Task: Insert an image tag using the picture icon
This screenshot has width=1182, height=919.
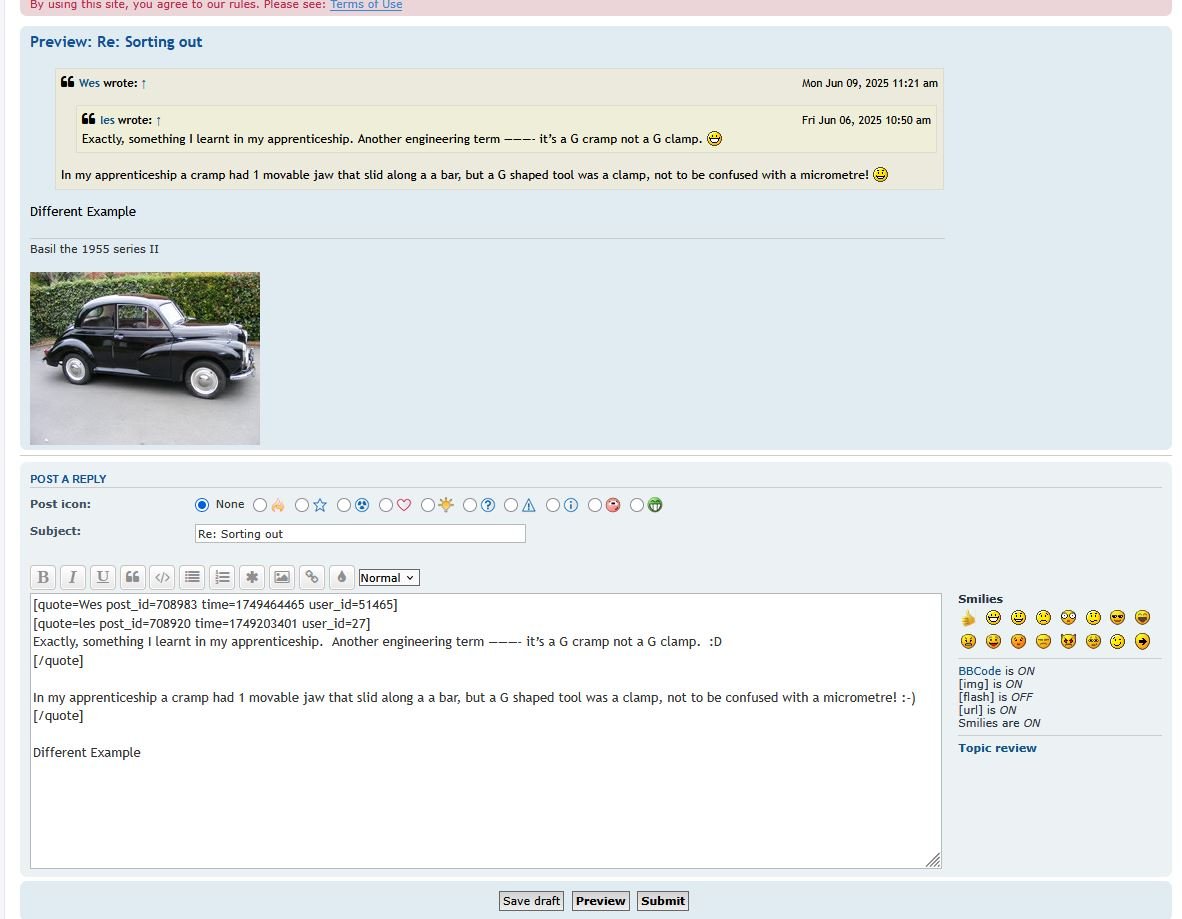Action: click(x=282, y=577)
